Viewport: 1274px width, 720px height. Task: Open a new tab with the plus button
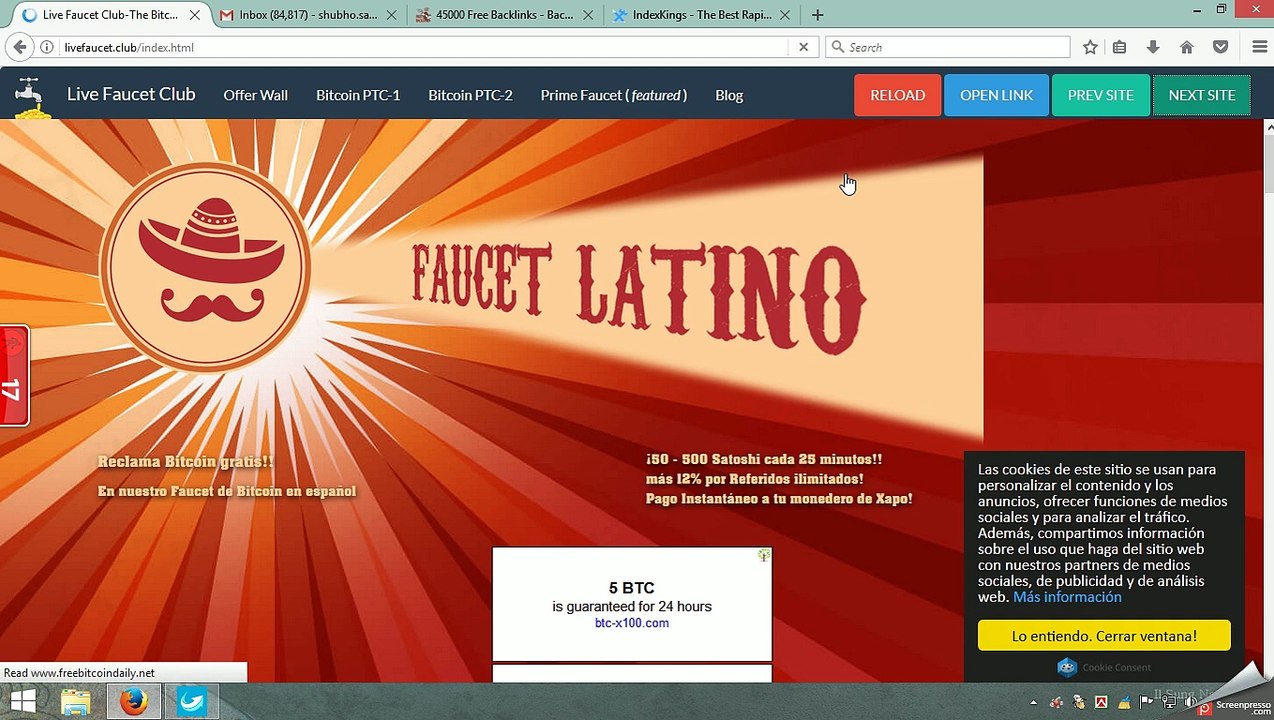(818, 15)
